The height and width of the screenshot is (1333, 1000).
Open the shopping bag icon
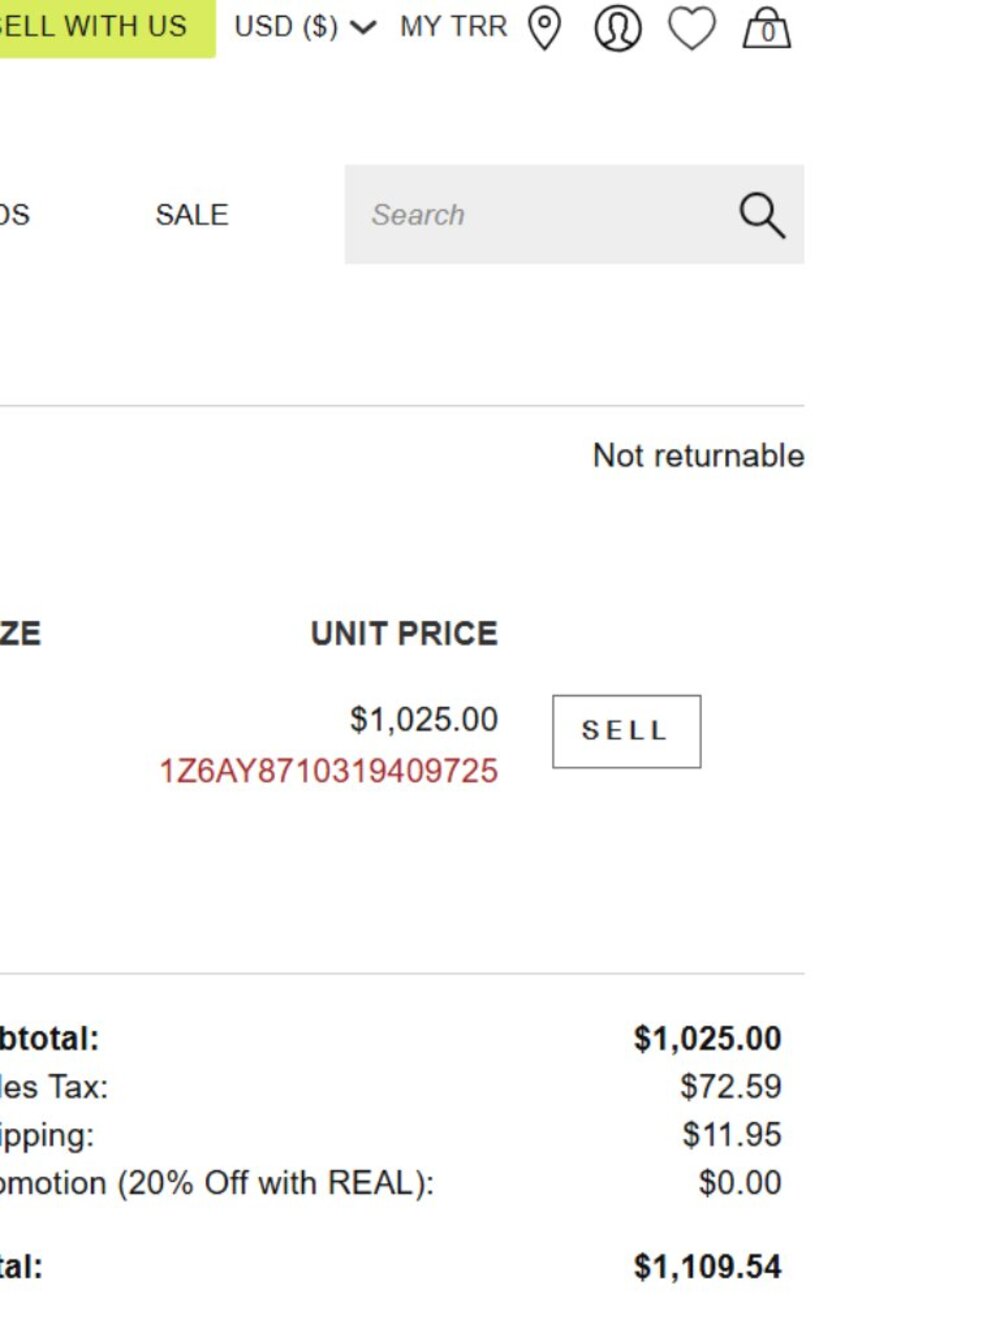(x=766, y=28)
